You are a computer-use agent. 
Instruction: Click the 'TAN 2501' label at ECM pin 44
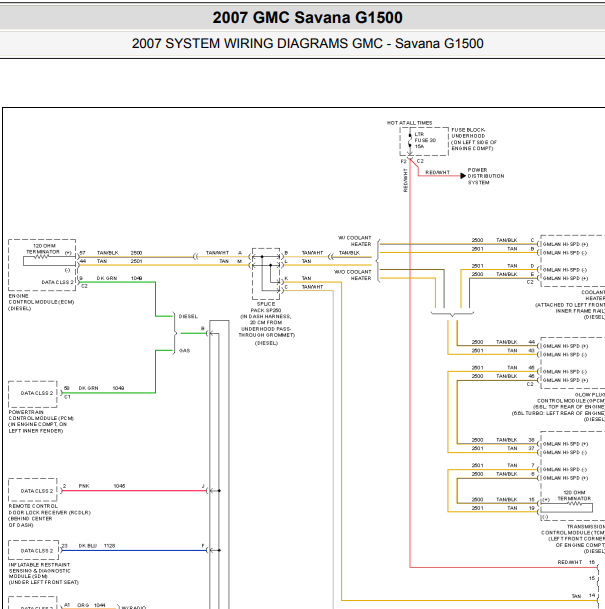tap(119, 261)
